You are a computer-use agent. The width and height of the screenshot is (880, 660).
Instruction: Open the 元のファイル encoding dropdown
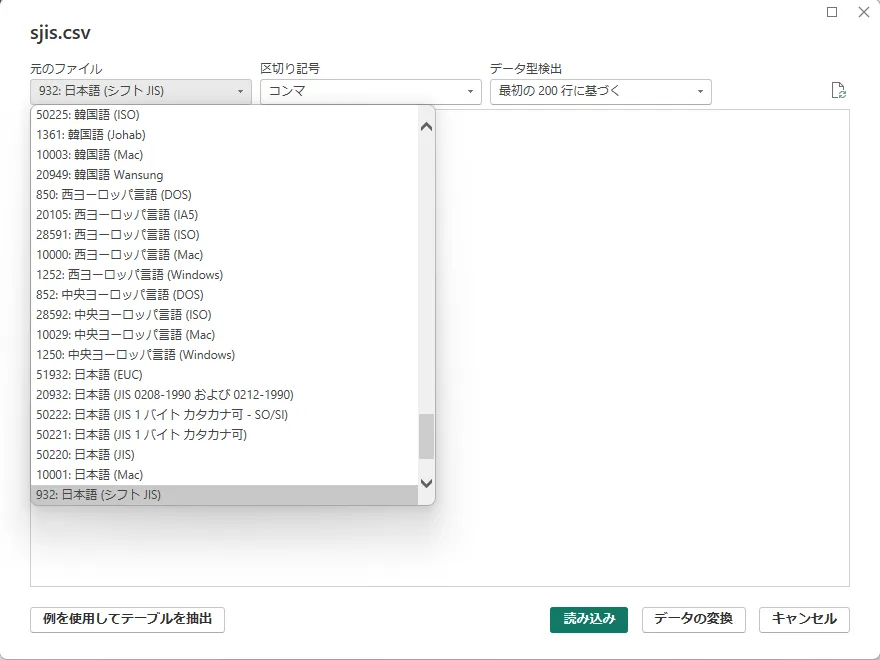click(x=141, y=91)
